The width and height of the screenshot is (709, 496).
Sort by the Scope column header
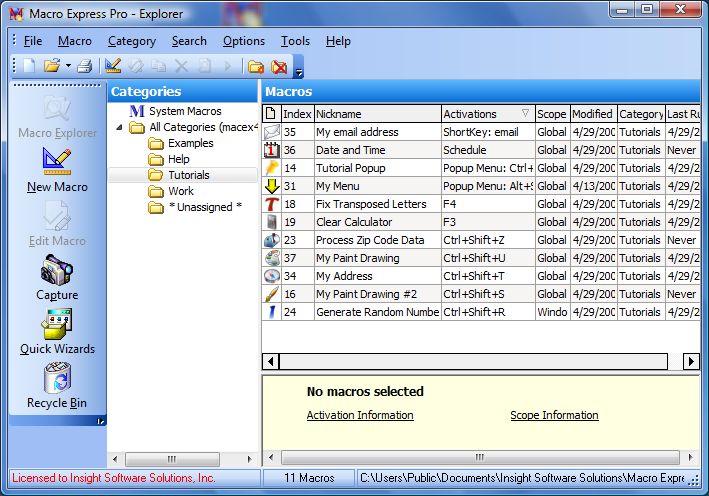552,114
